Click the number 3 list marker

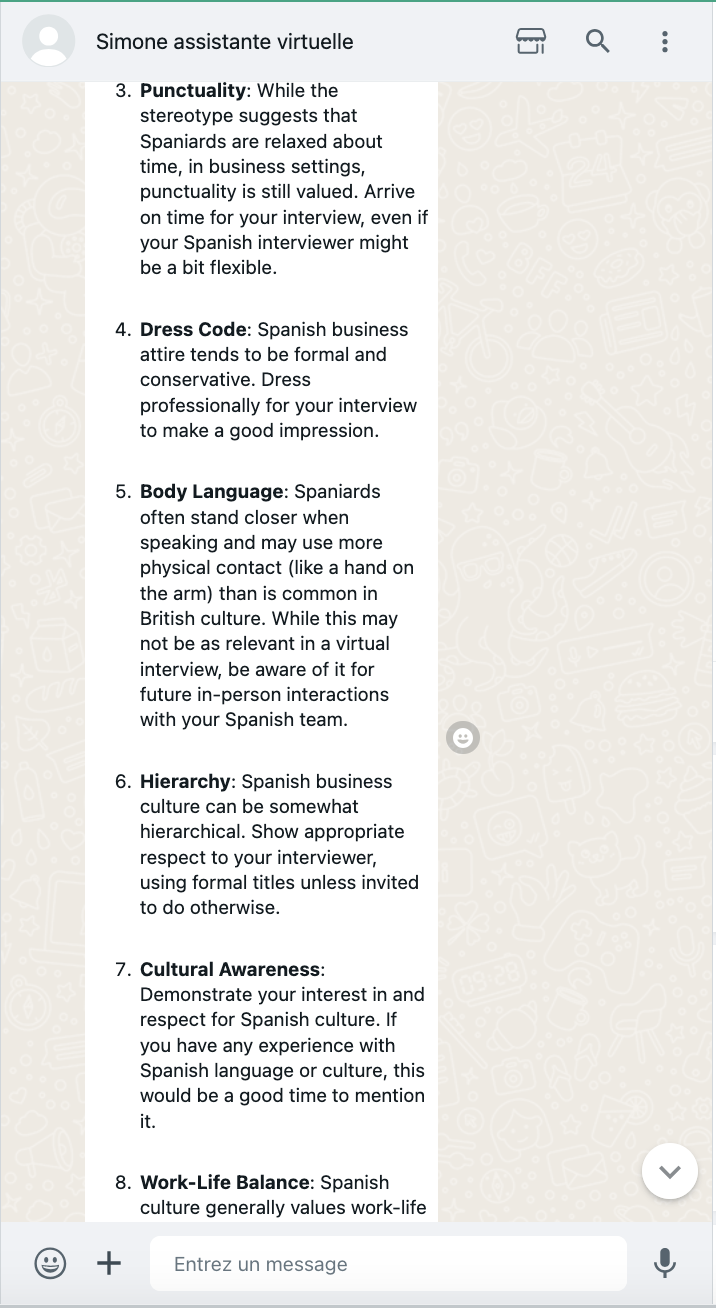(123, 91)
